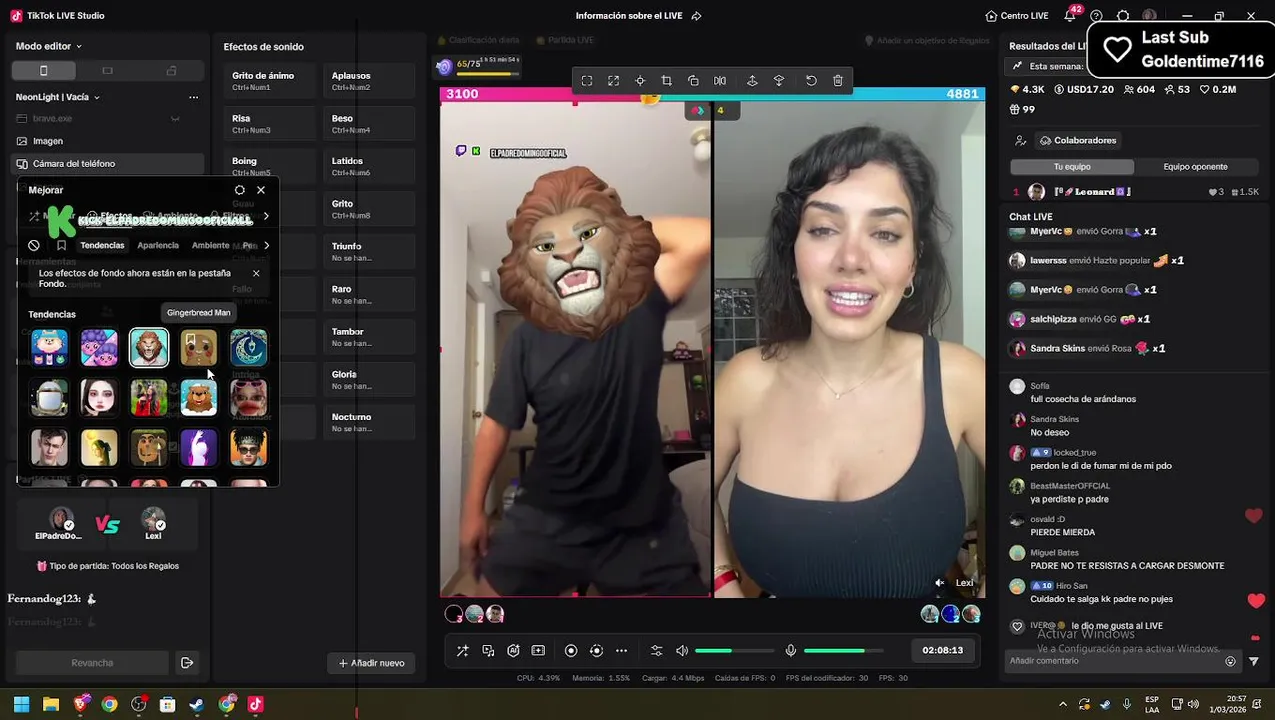
Task: Open the help question-mark icon in title bar
Action: tap(1097, 16)
